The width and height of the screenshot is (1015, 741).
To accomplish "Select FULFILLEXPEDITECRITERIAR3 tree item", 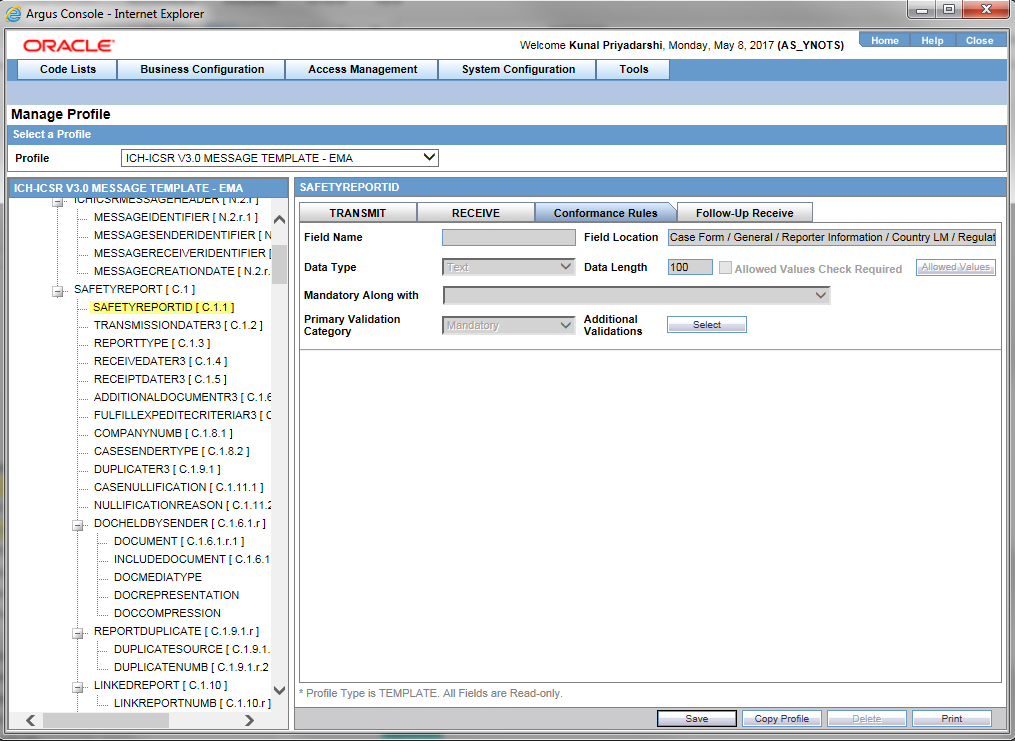I will (183, 415).
